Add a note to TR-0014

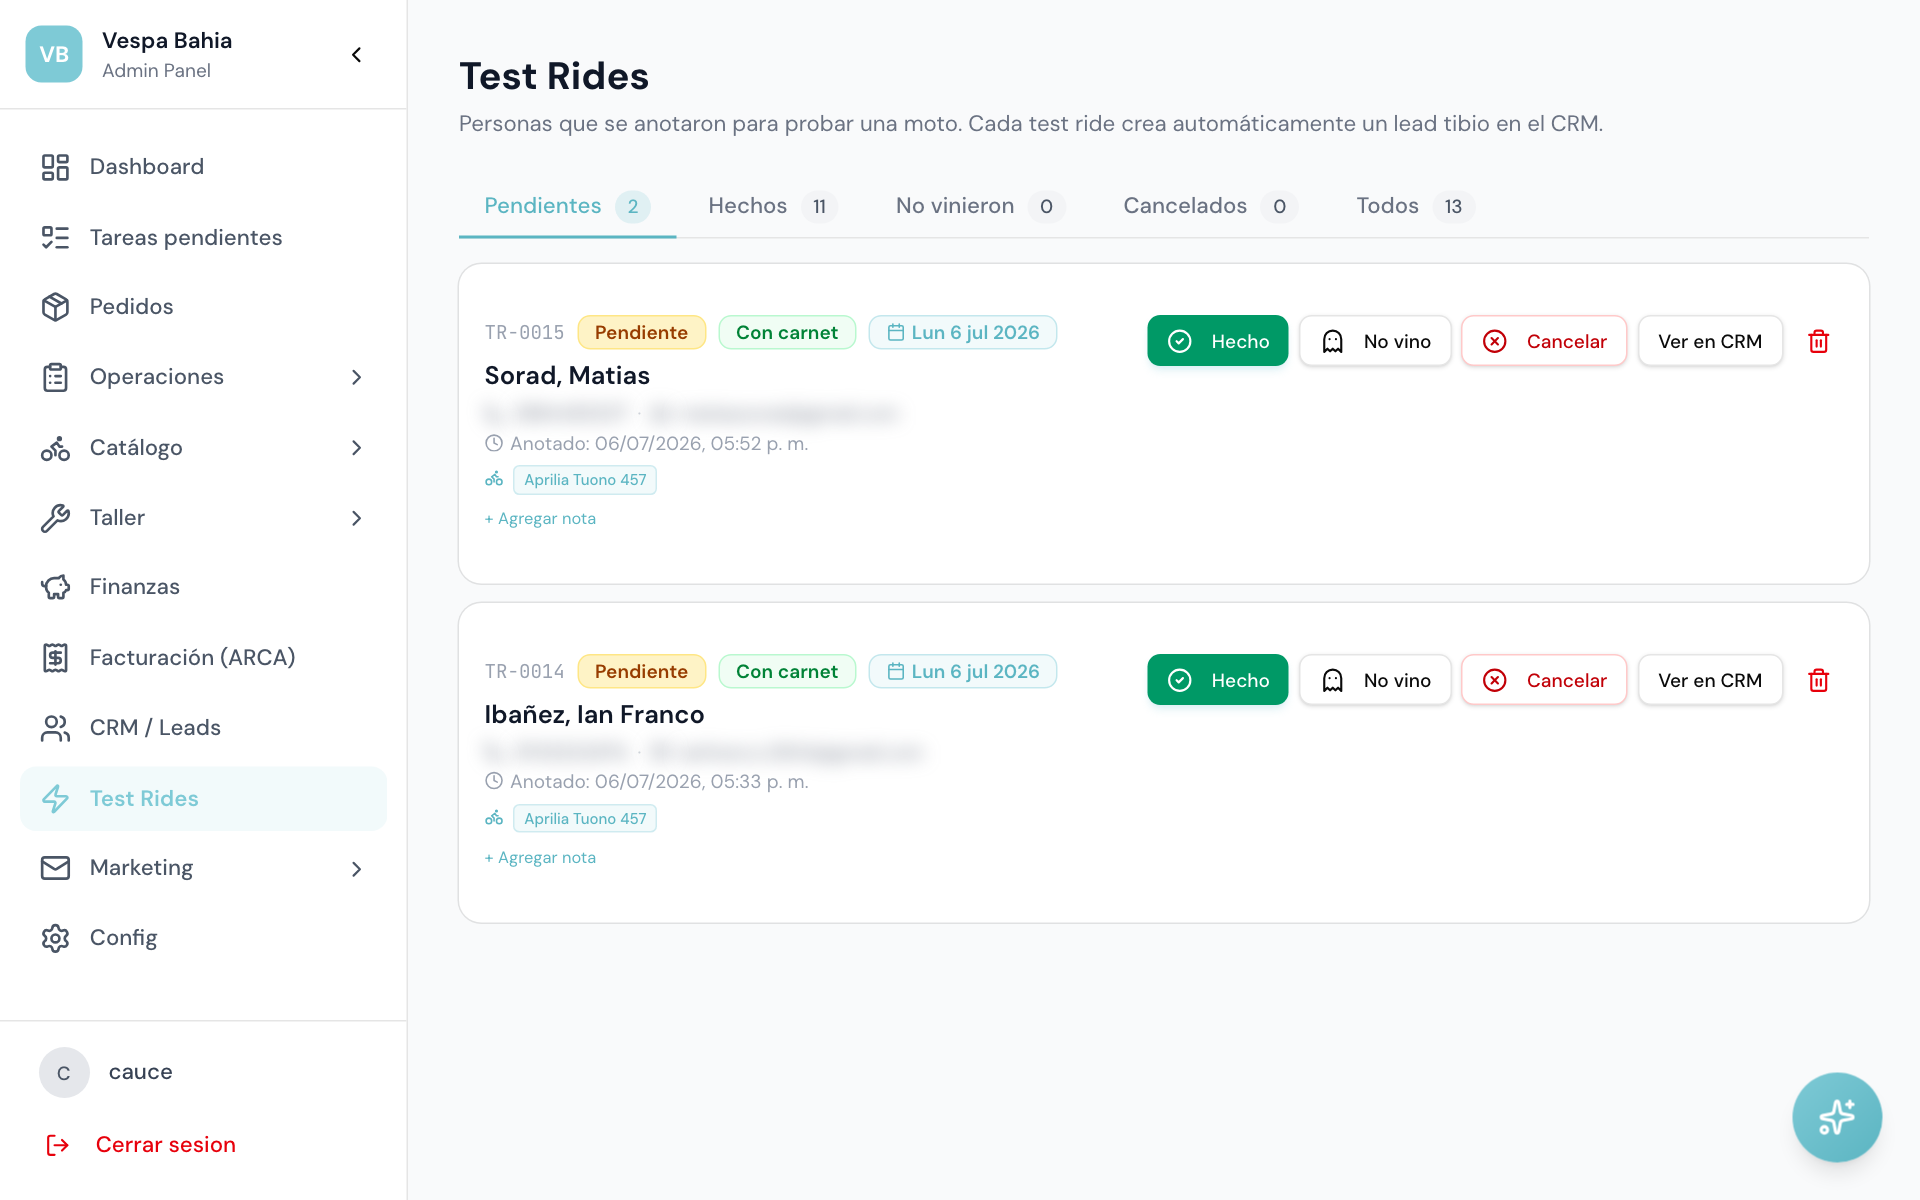point(540,858)
